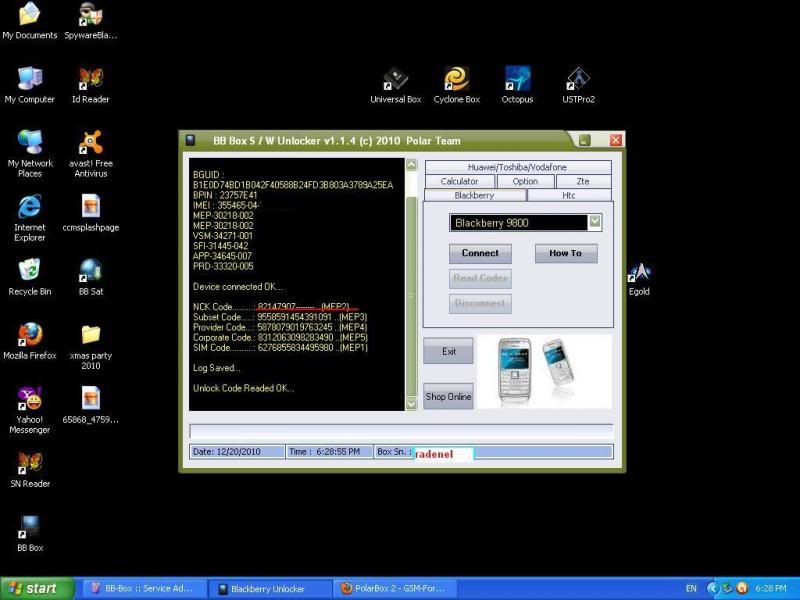Click the Disconnect button
The width and height of the screenshot is (800, 600).
coord(480,303)
